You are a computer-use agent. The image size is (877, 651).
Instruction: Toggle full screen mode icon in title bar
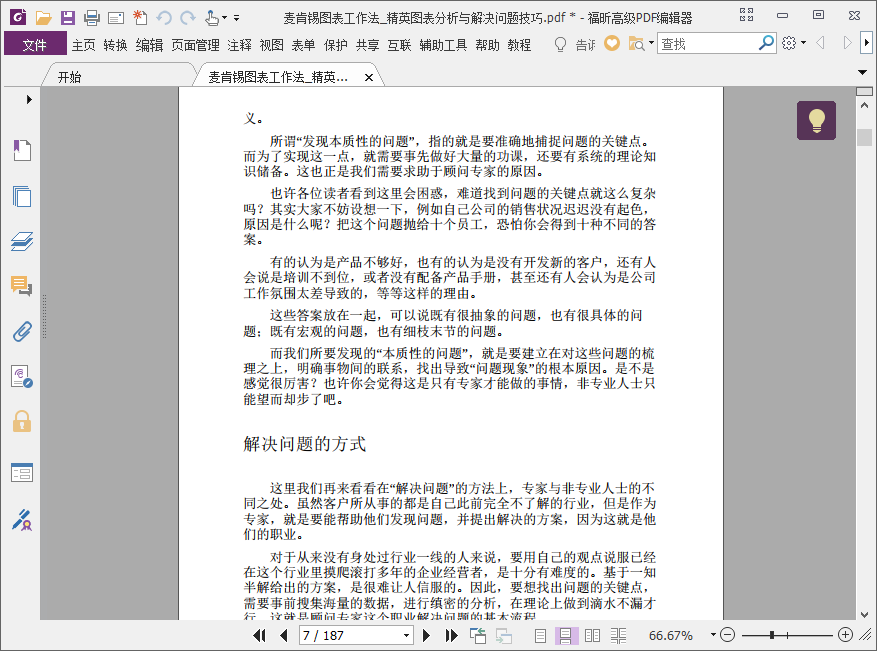pos(746,15)
